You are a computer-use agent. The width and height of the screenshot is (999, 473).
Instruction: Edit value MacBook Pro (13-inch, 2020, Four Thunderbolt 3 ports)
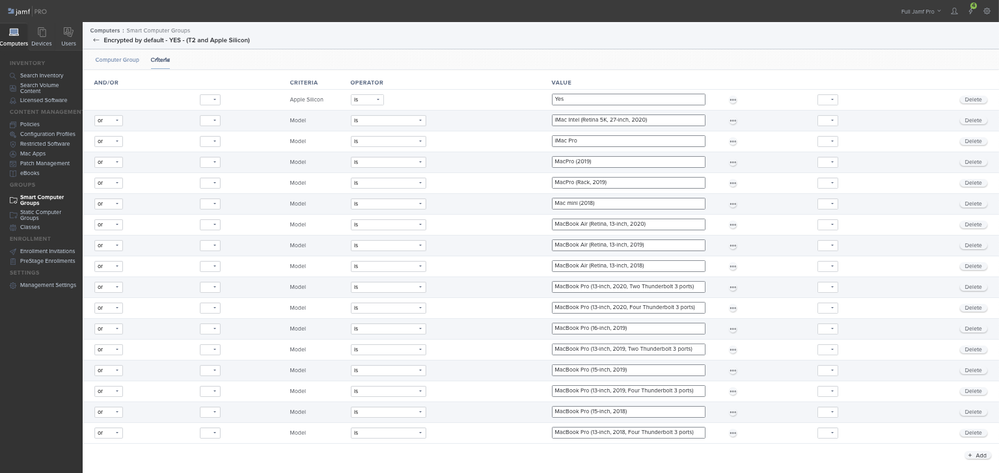[x=628, y=307]
